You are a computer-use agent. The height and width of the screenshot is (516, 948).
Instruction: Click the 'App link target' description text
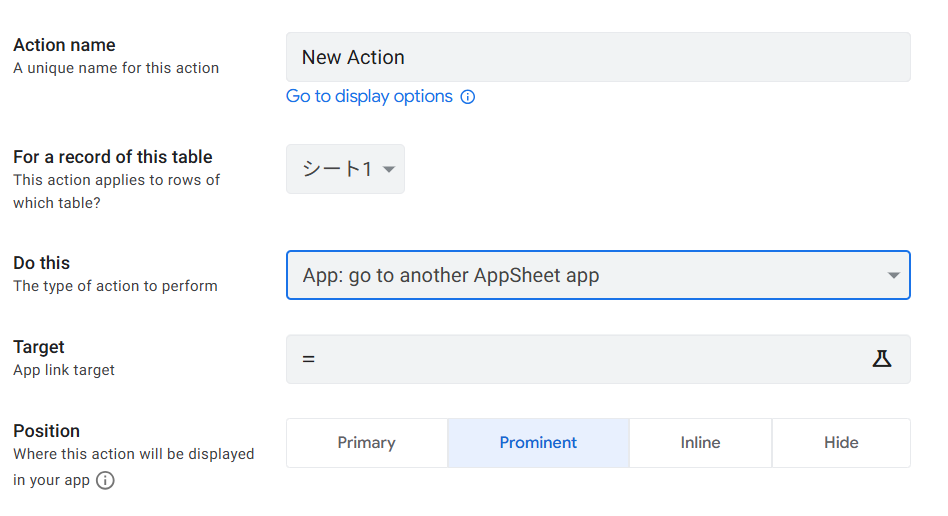coord(64,370)
